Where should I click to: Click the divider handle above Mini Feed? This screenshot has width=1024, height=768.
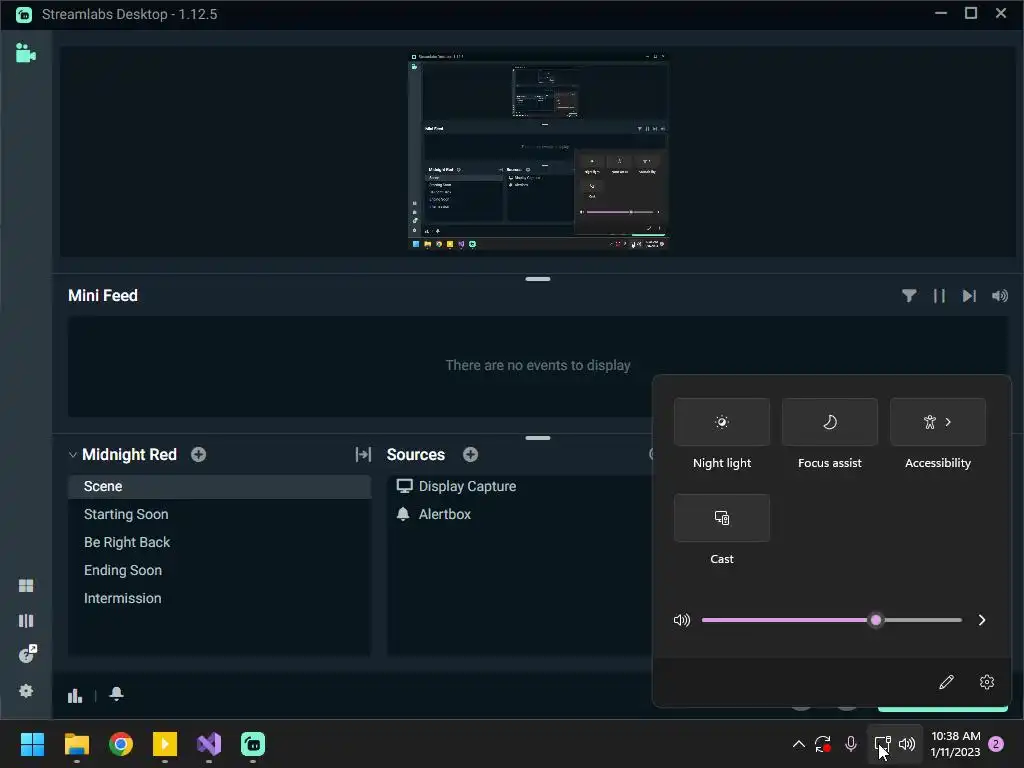tap(538, 280)
